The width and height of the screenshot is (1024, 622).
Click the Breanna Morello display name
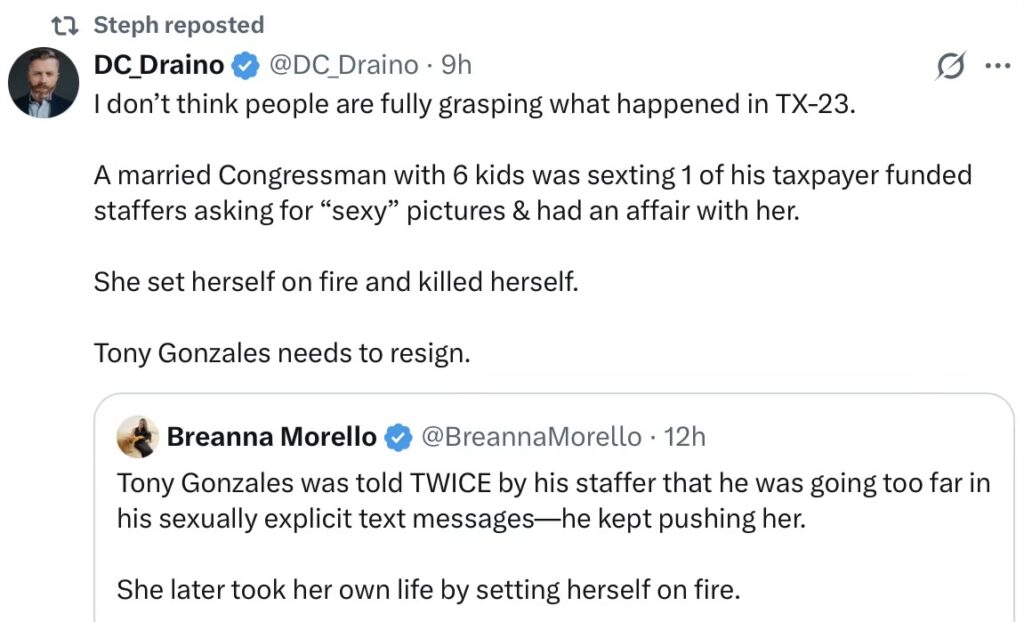[x=272, y=437]
